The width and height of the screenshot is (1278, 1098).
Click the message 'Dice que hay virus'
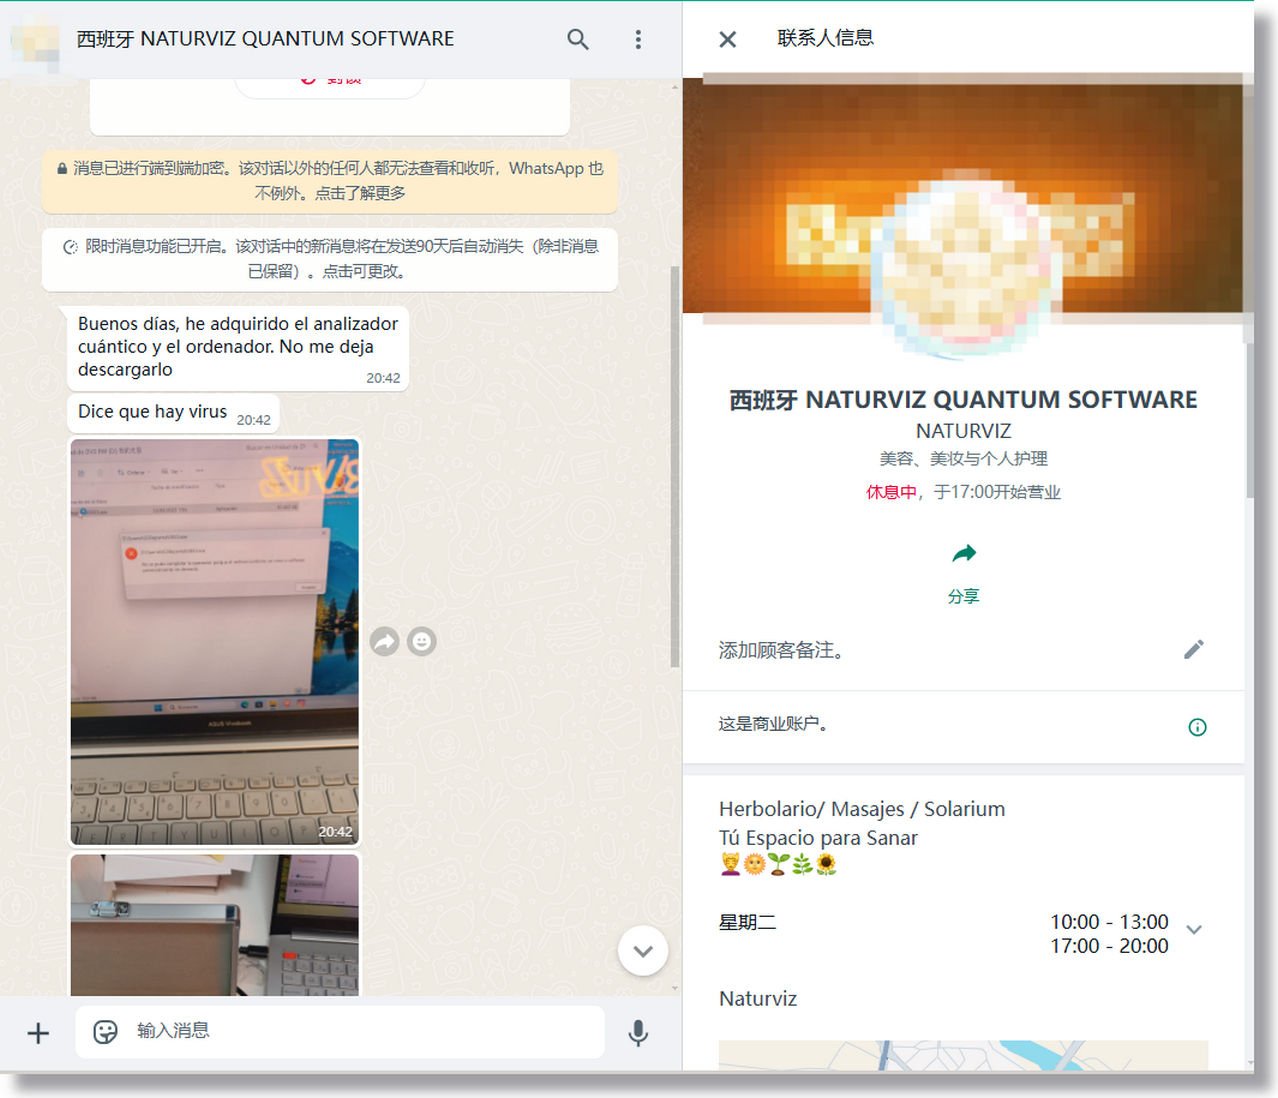pos(174,413)
